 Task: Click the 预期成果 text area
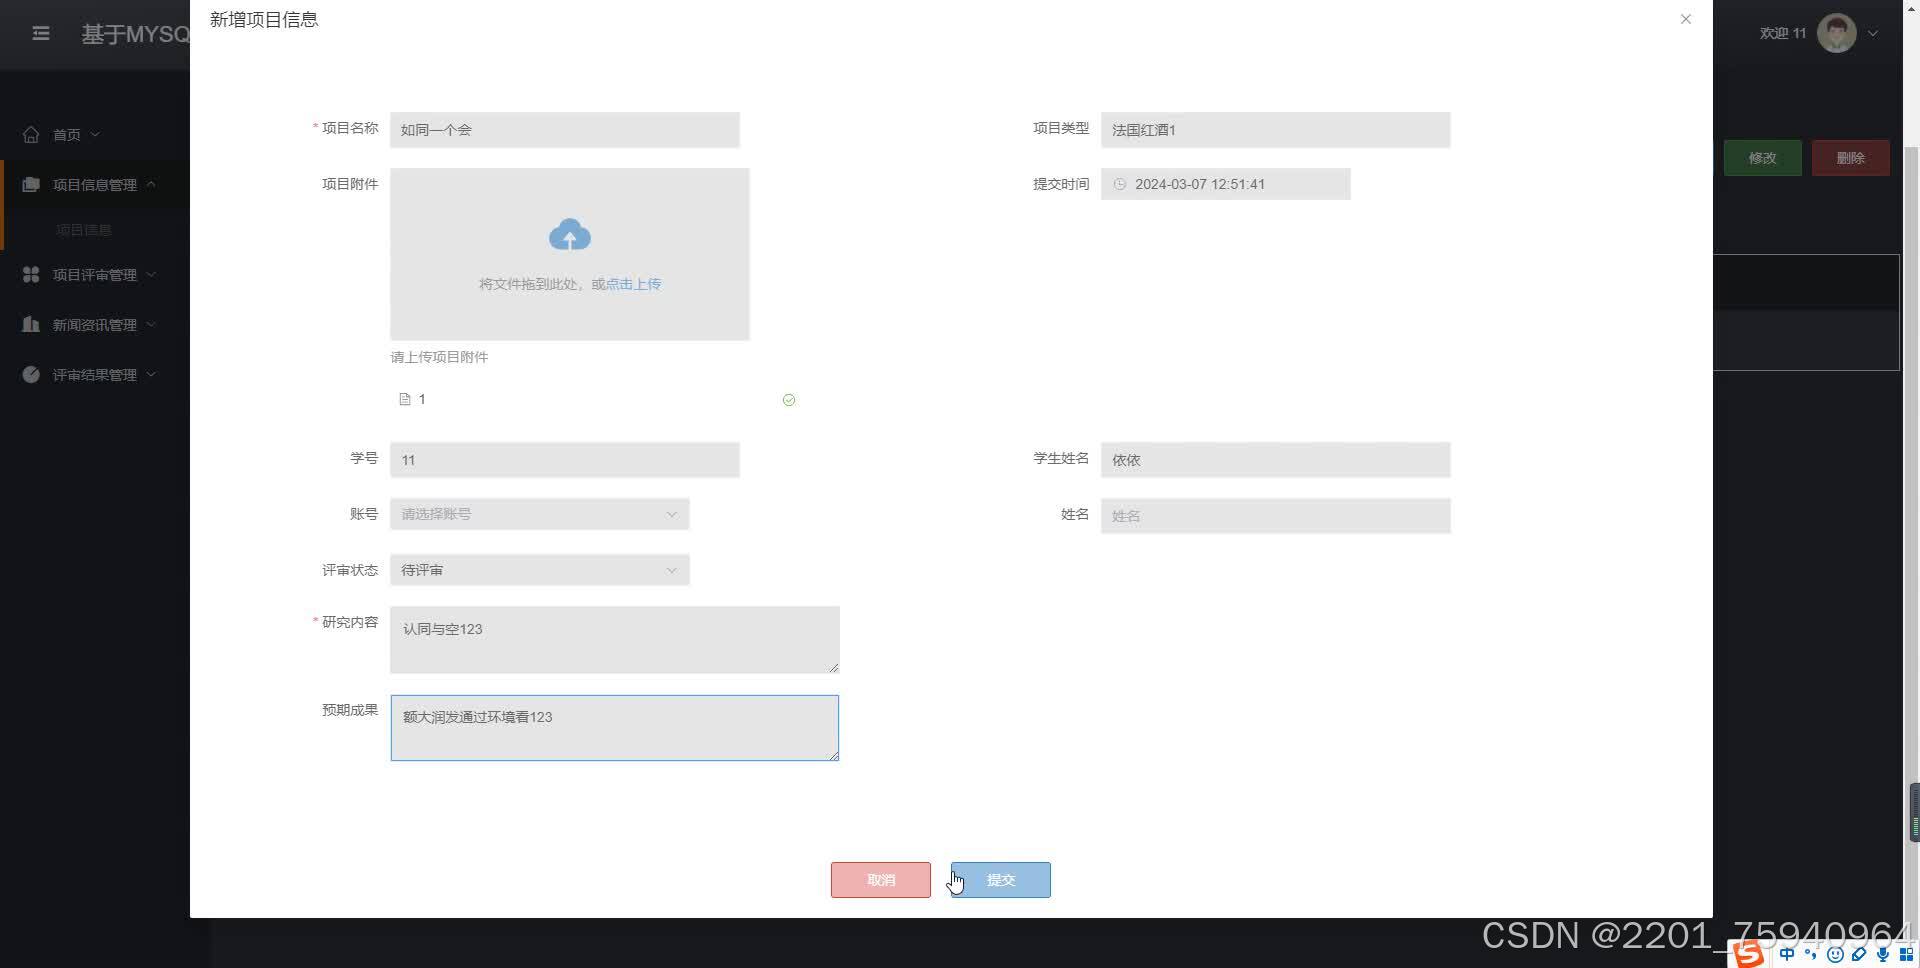614,728
